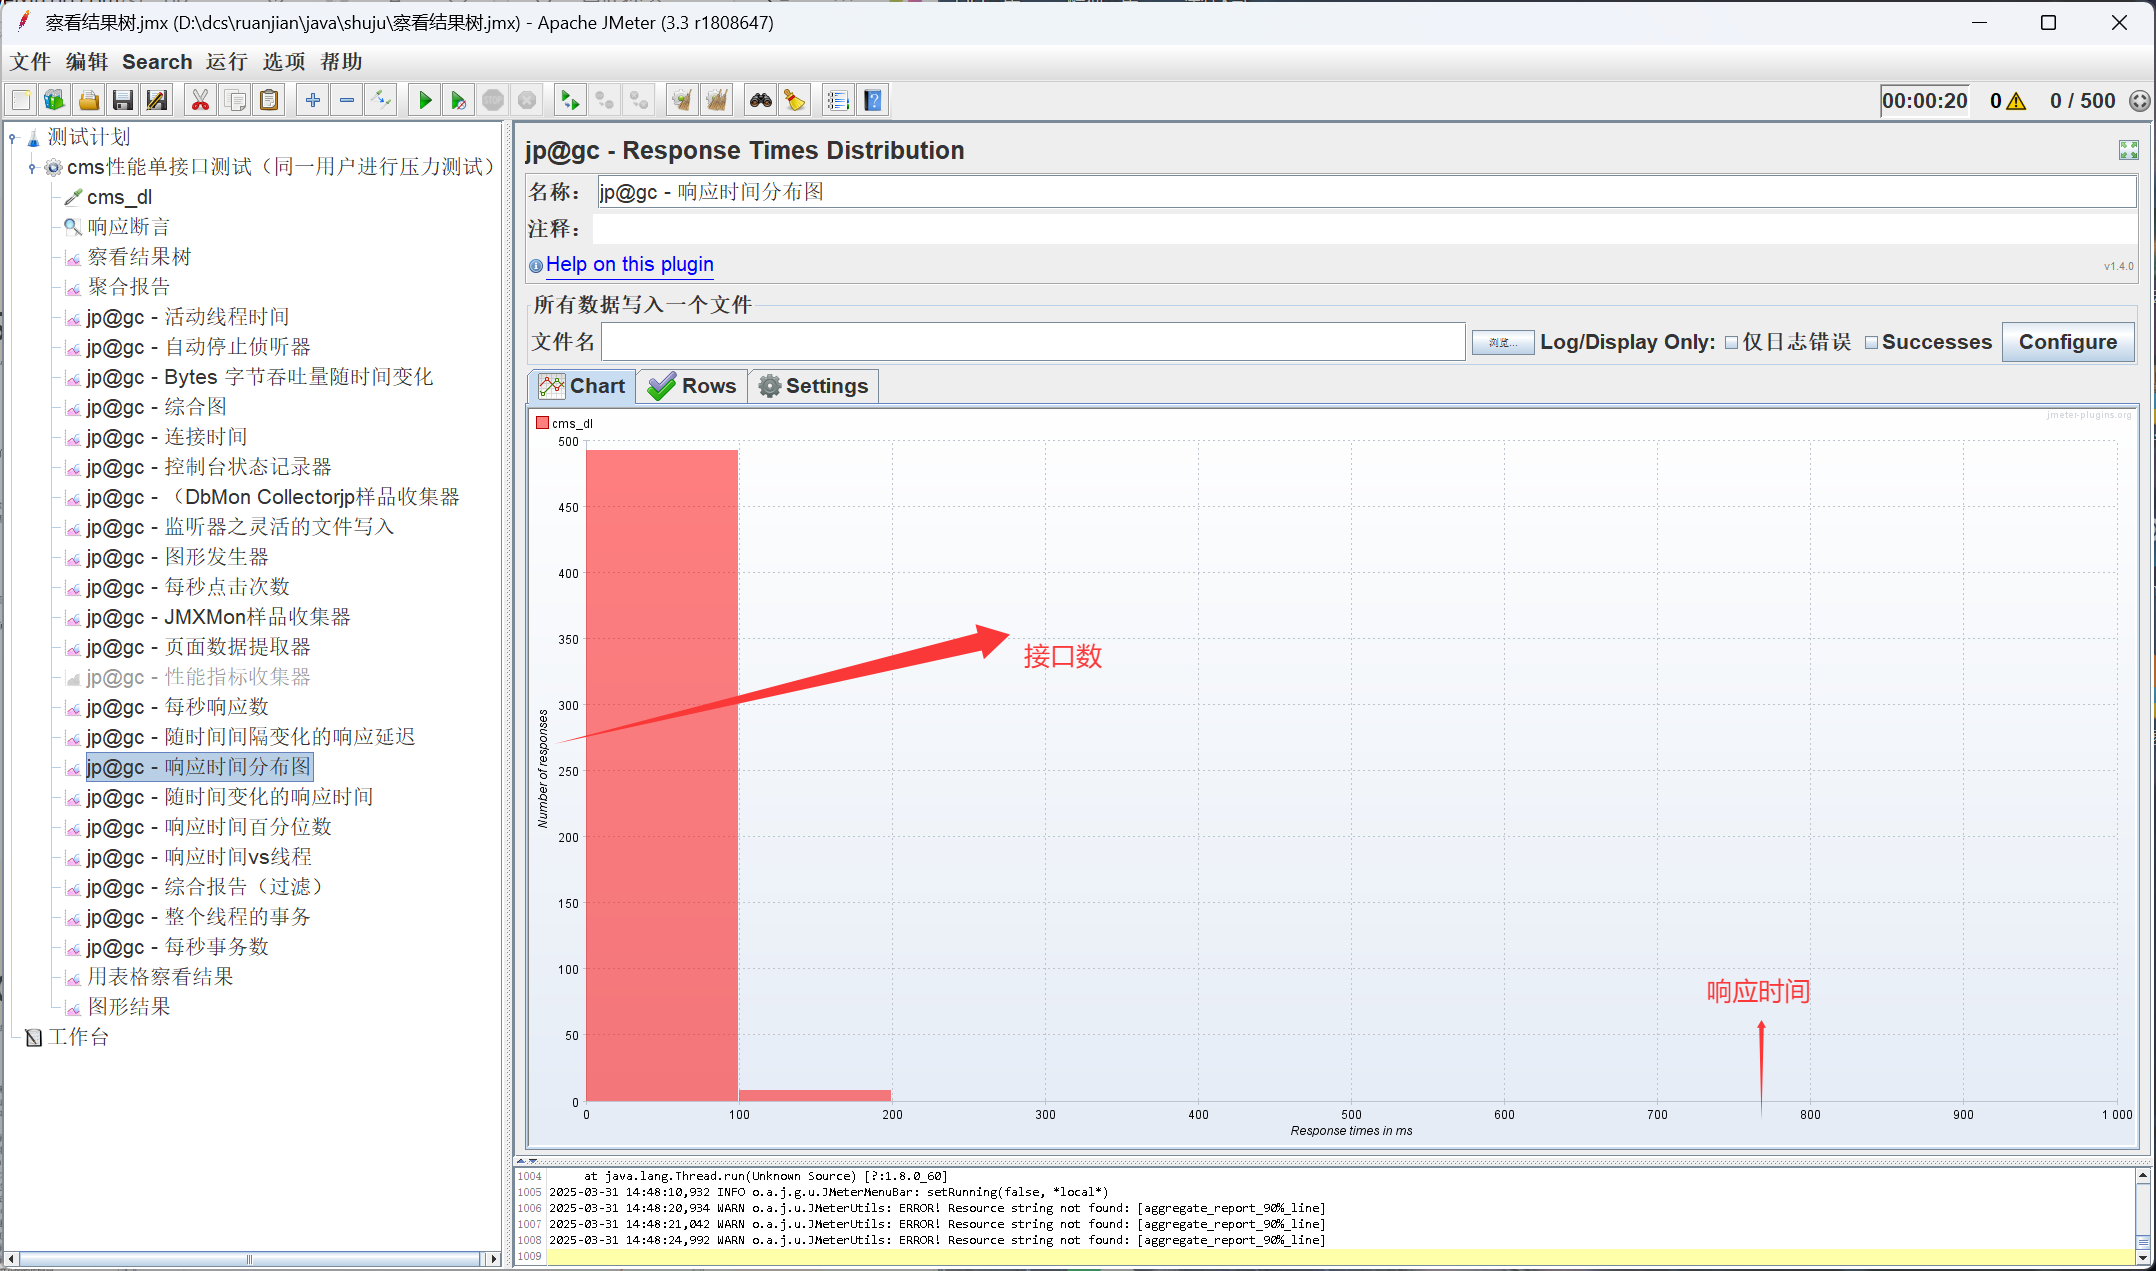Enable the 仅日志错误 checkbox
The image size is (2156, 1271).
pyautogui.click(x=1731, y=343)
